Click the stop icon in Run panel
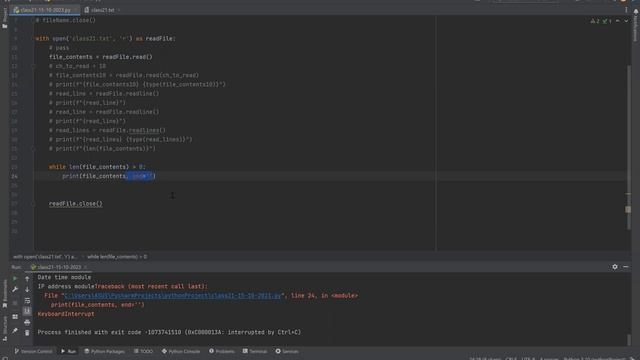The image size is (640, 360). click(15, 303)
